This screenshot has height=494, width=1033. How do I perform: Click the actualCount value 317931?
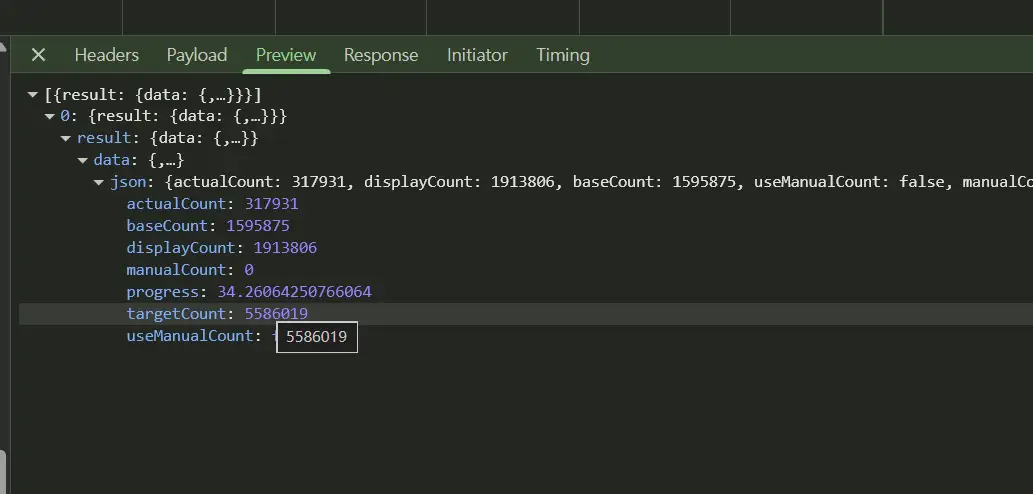click(271, 204)
